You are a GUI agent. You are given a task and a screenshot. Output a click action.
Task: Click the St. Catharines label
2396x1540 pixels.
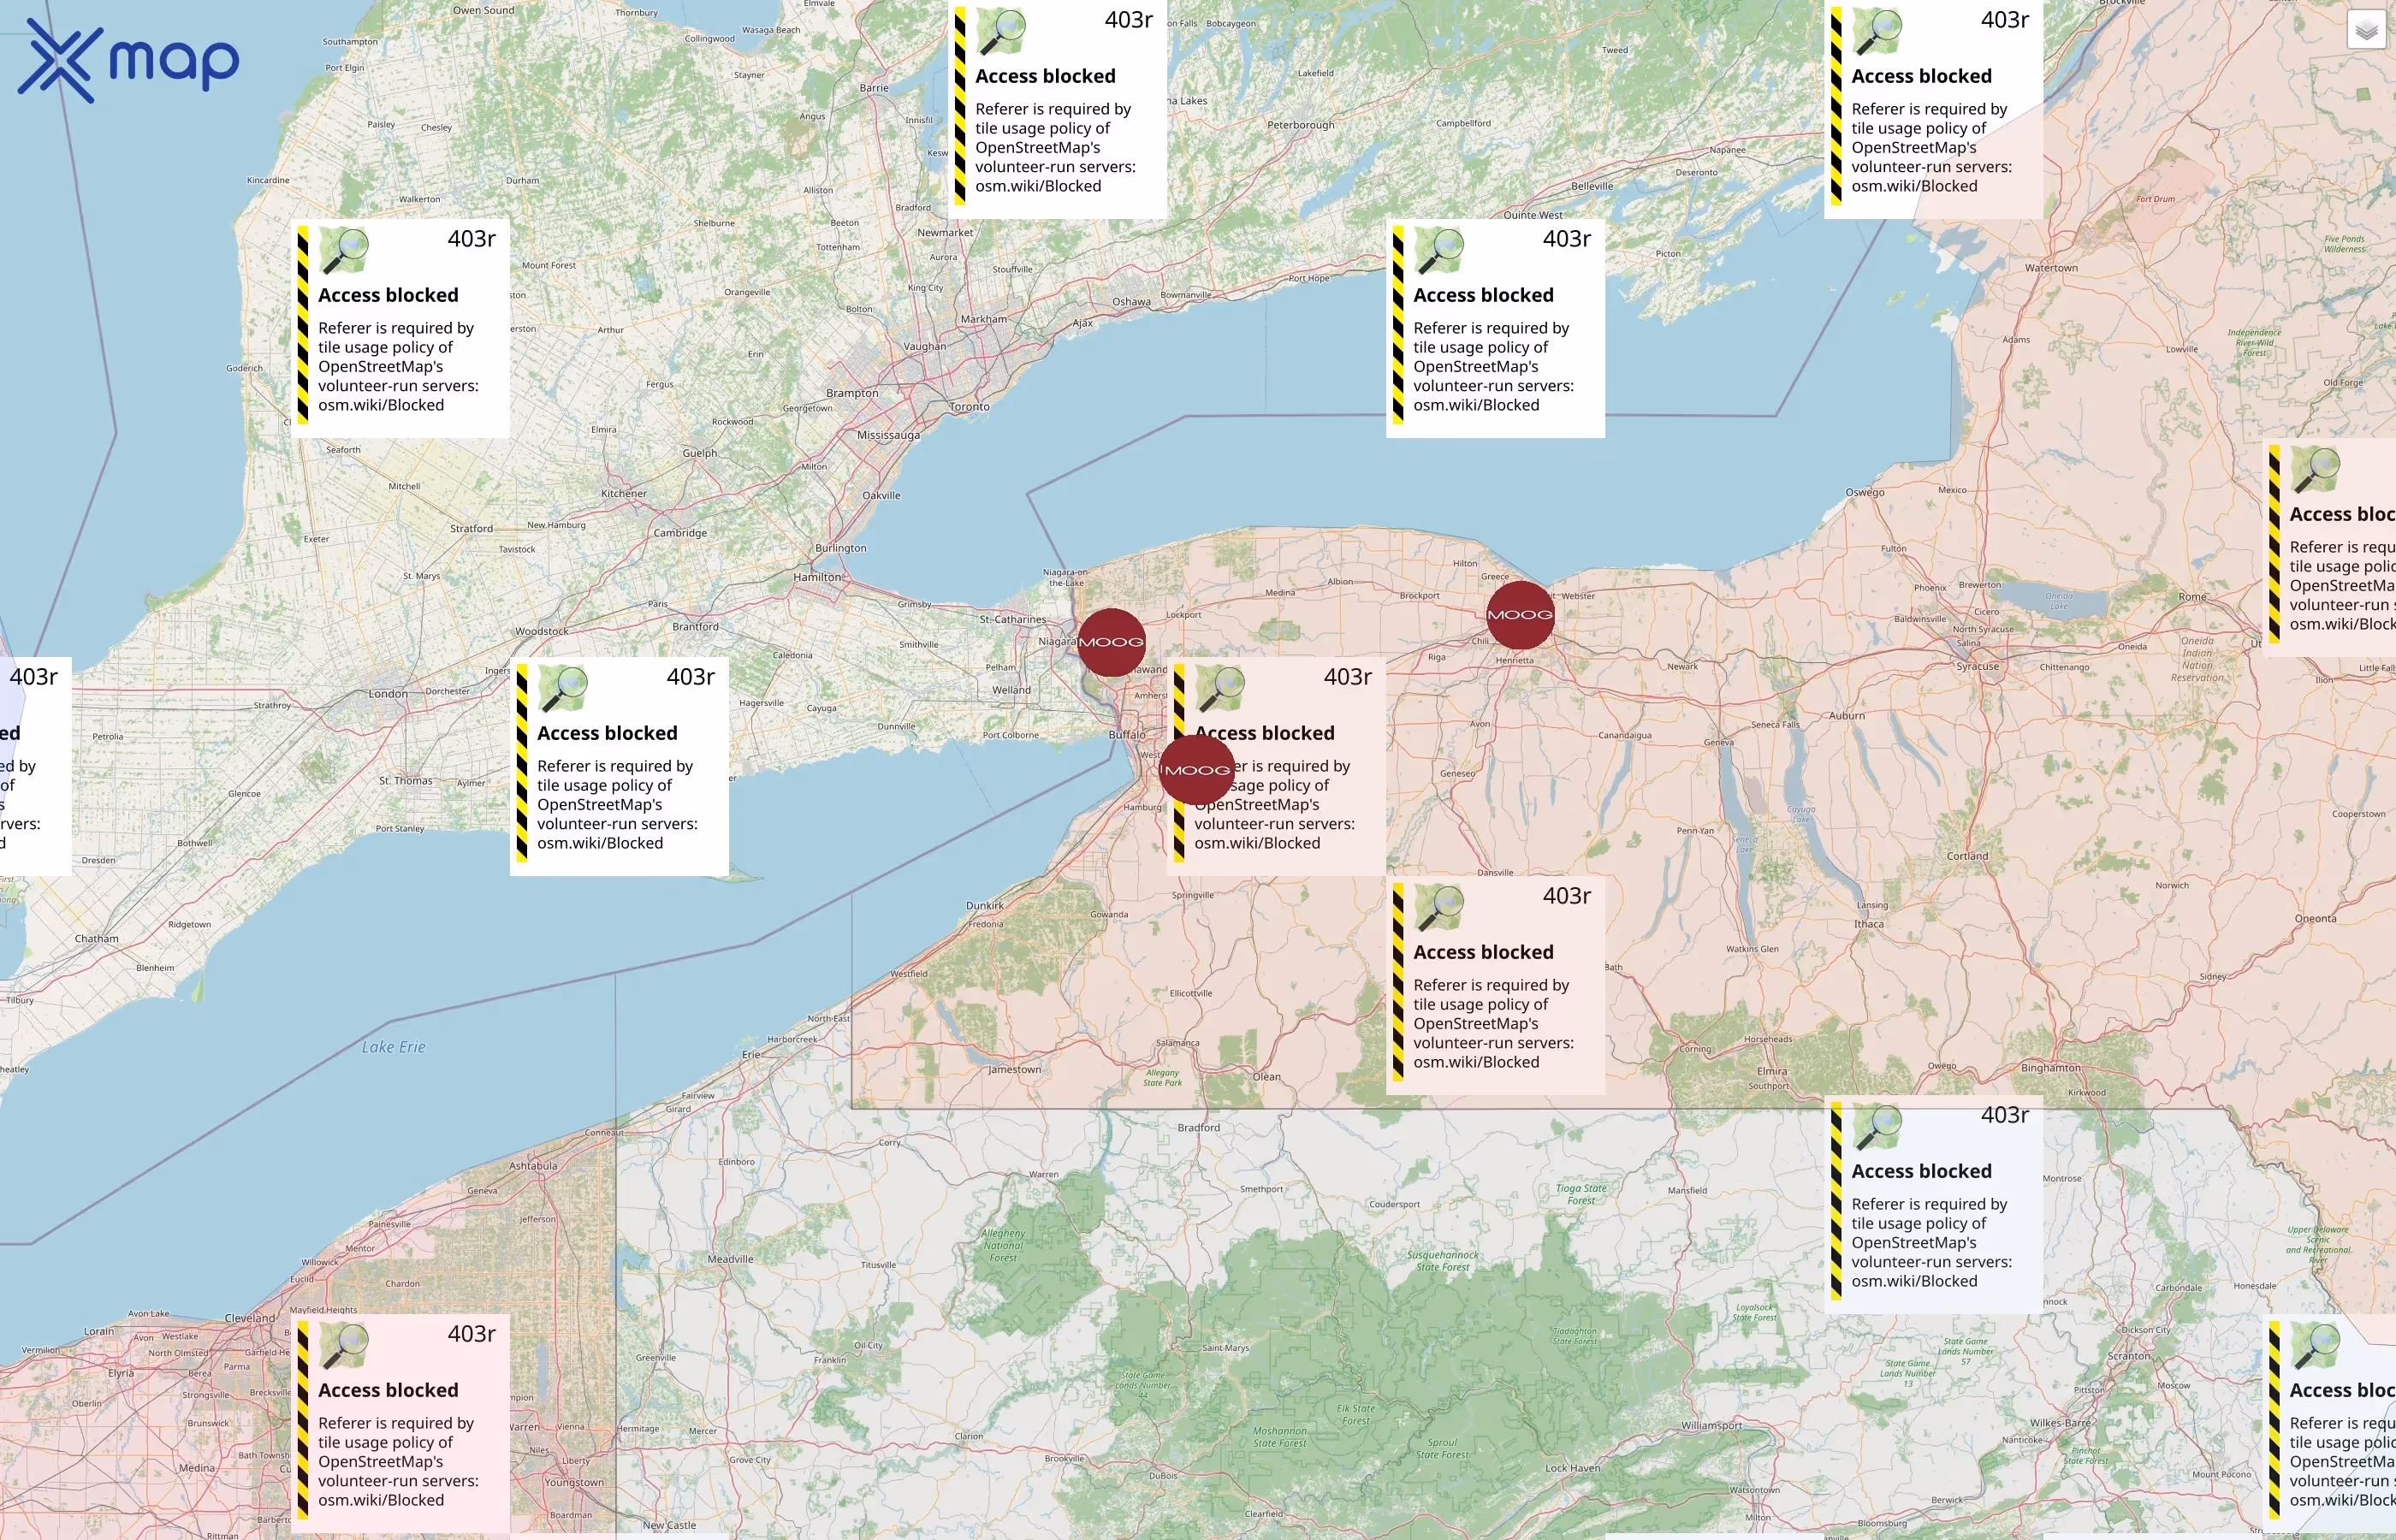point(1012,619)
